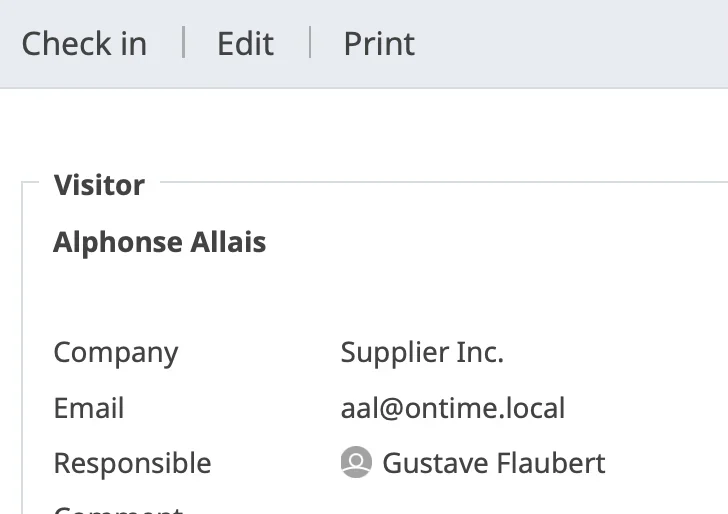The height and width of the screenshot is (514, 728).
Task: Click the partially visible Comment label
Action: (x=118, y=510)
